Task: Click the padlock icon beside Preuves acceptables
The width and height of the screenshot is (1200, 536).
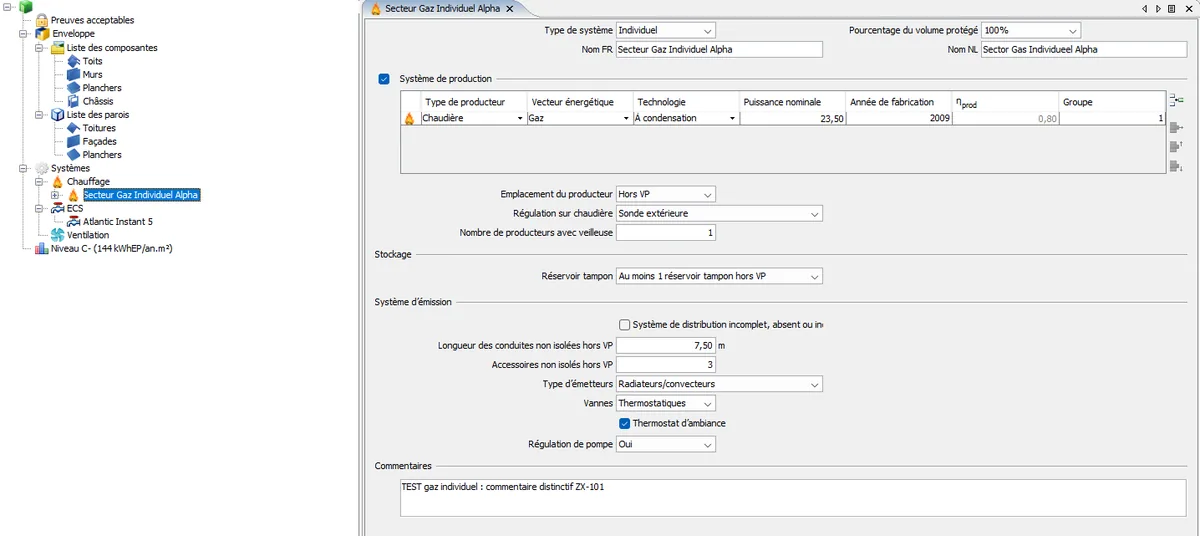Action: [x=41, y=20]
